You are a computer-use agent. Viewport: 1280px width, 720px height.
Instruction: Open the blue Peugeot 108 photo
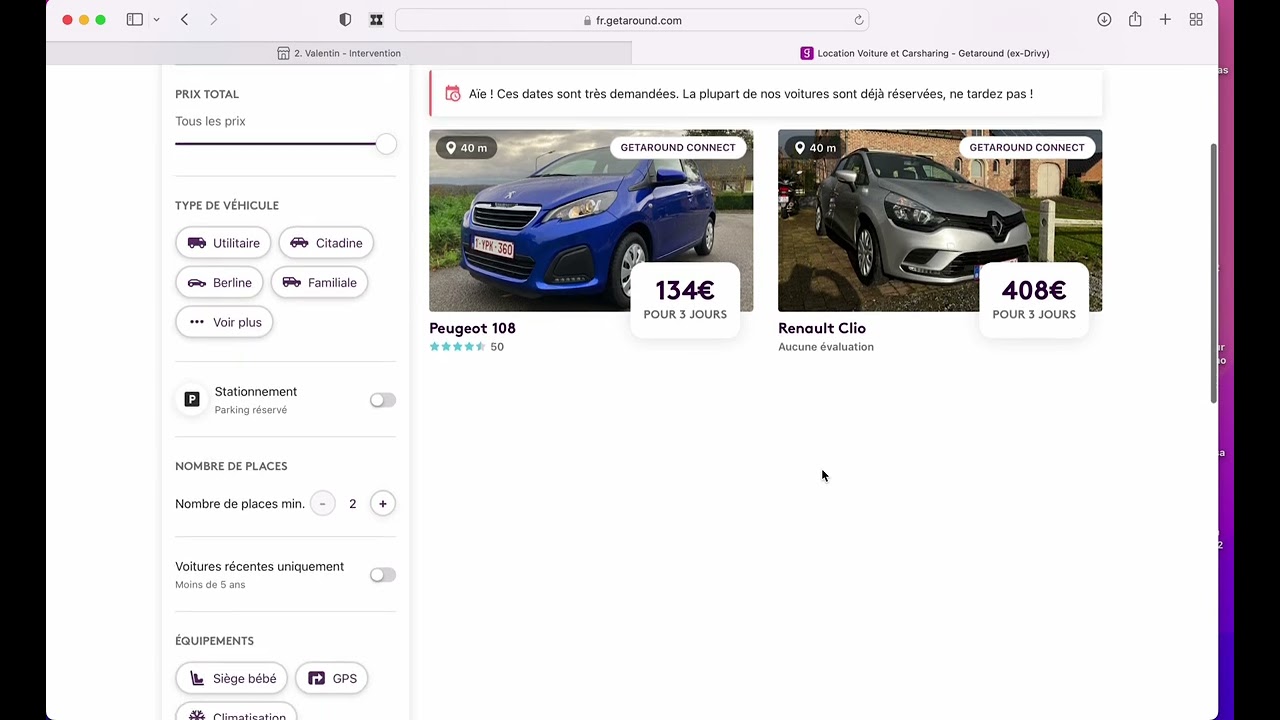point(591,221)
